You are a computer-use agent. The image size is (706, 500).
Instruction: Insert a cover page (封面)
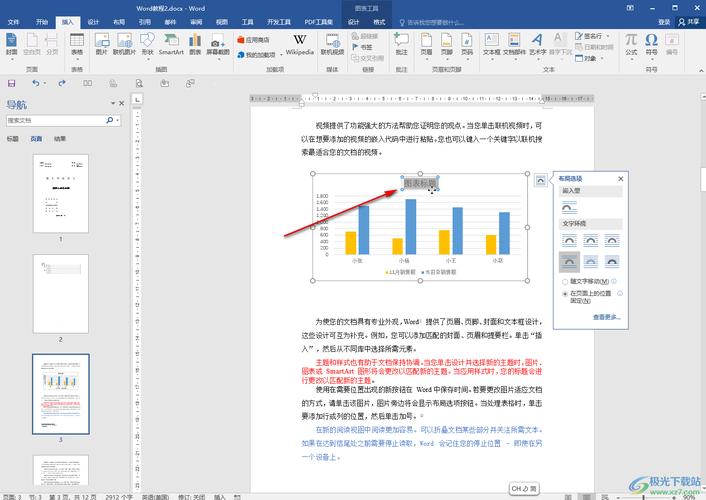point(12,45)
